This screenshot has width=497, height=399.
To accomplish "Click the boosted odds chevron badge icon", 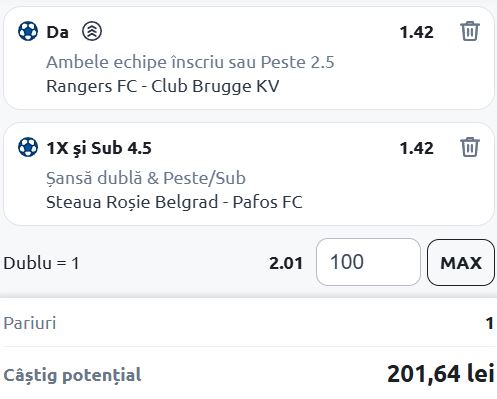I will pyautogui.click(x=92, y=31).
